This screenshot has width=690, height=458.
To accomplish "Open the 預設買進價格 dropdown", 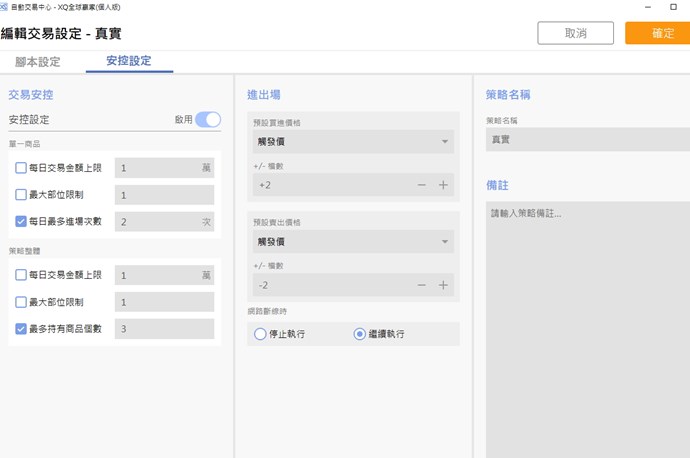I will coord(350,142).
